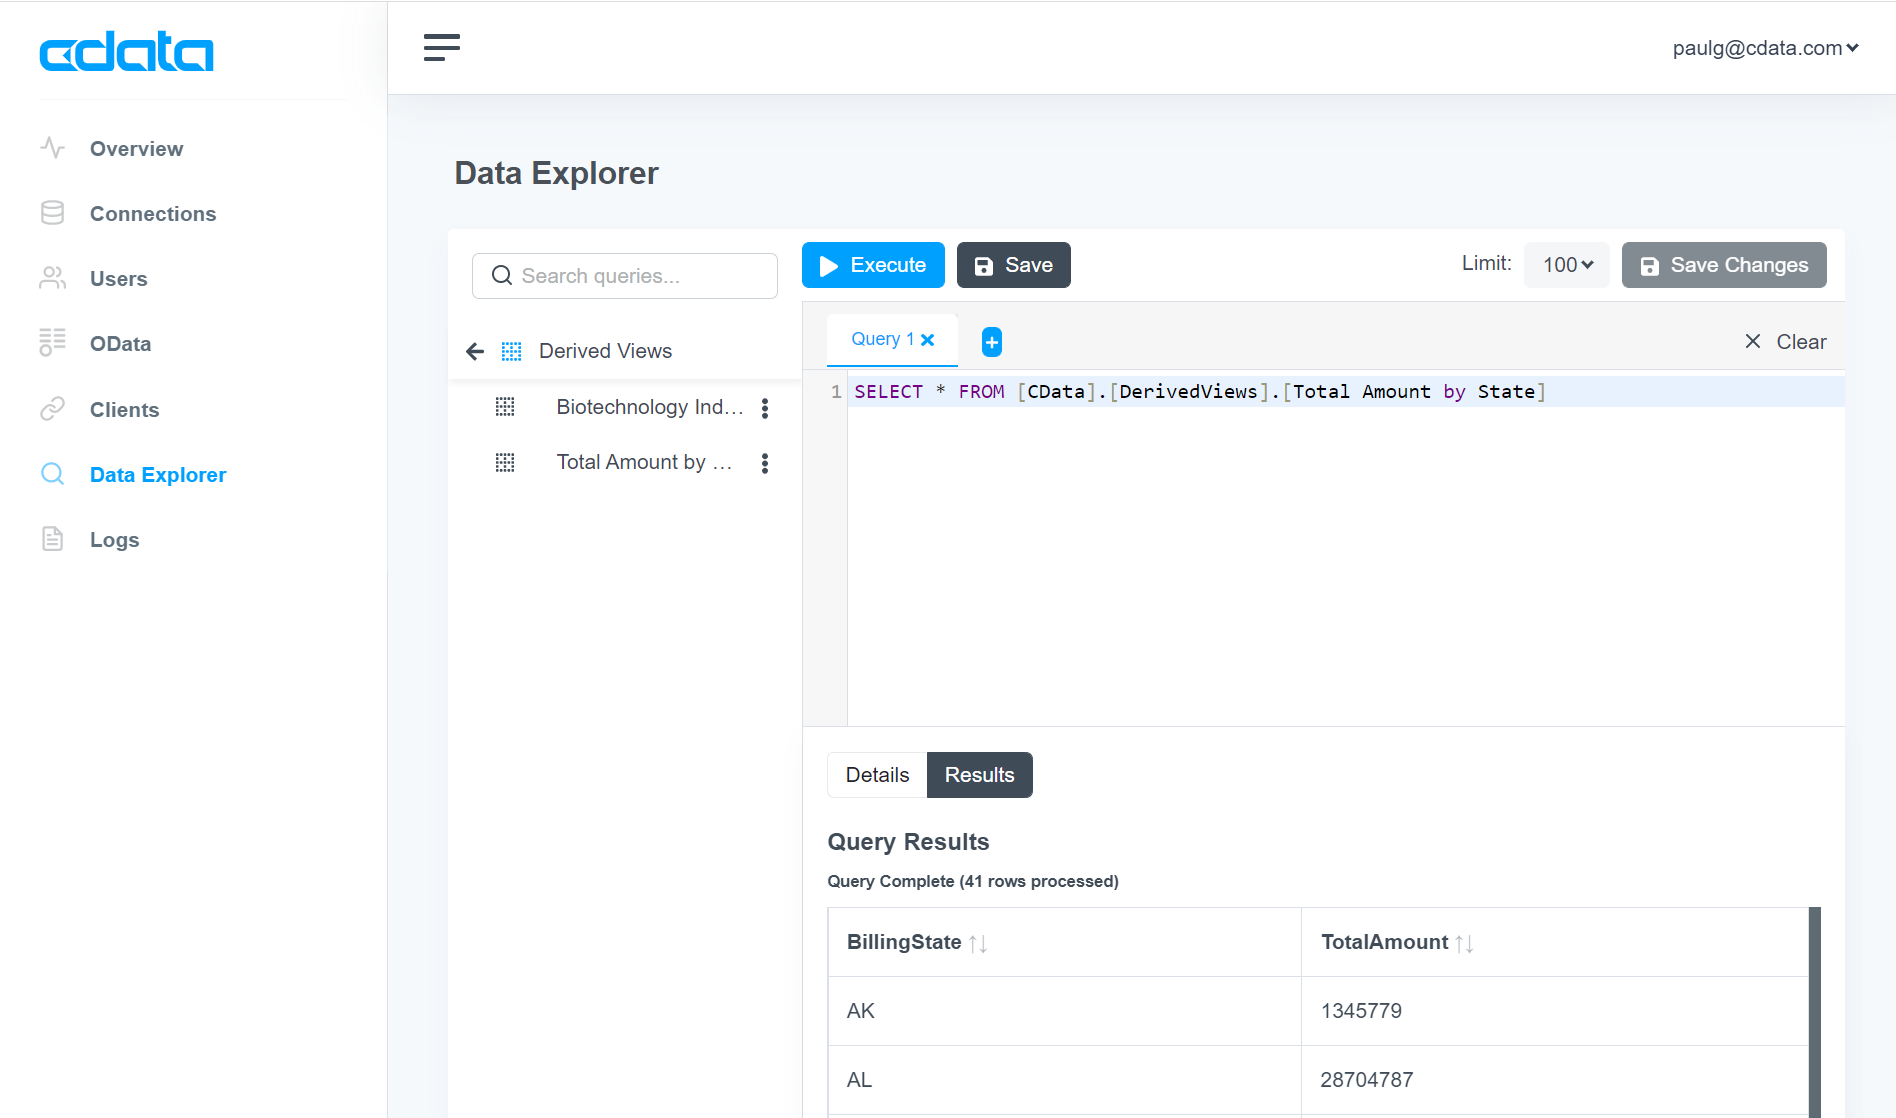Click the Save Changes button
Viewport: 1896px width, 1118px height.
(1724, 265)
